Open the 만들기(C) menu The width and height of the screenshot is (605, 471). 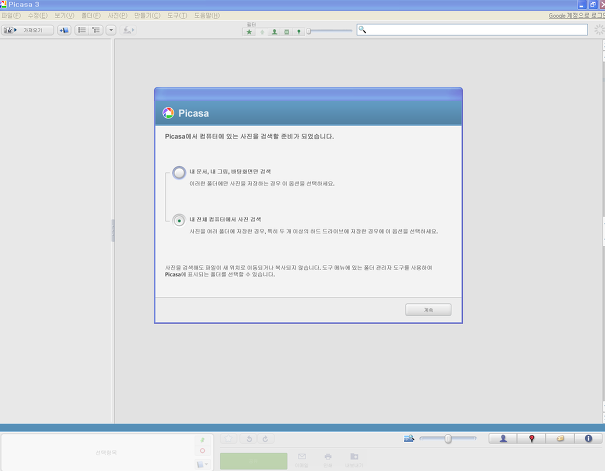point(147,15)
